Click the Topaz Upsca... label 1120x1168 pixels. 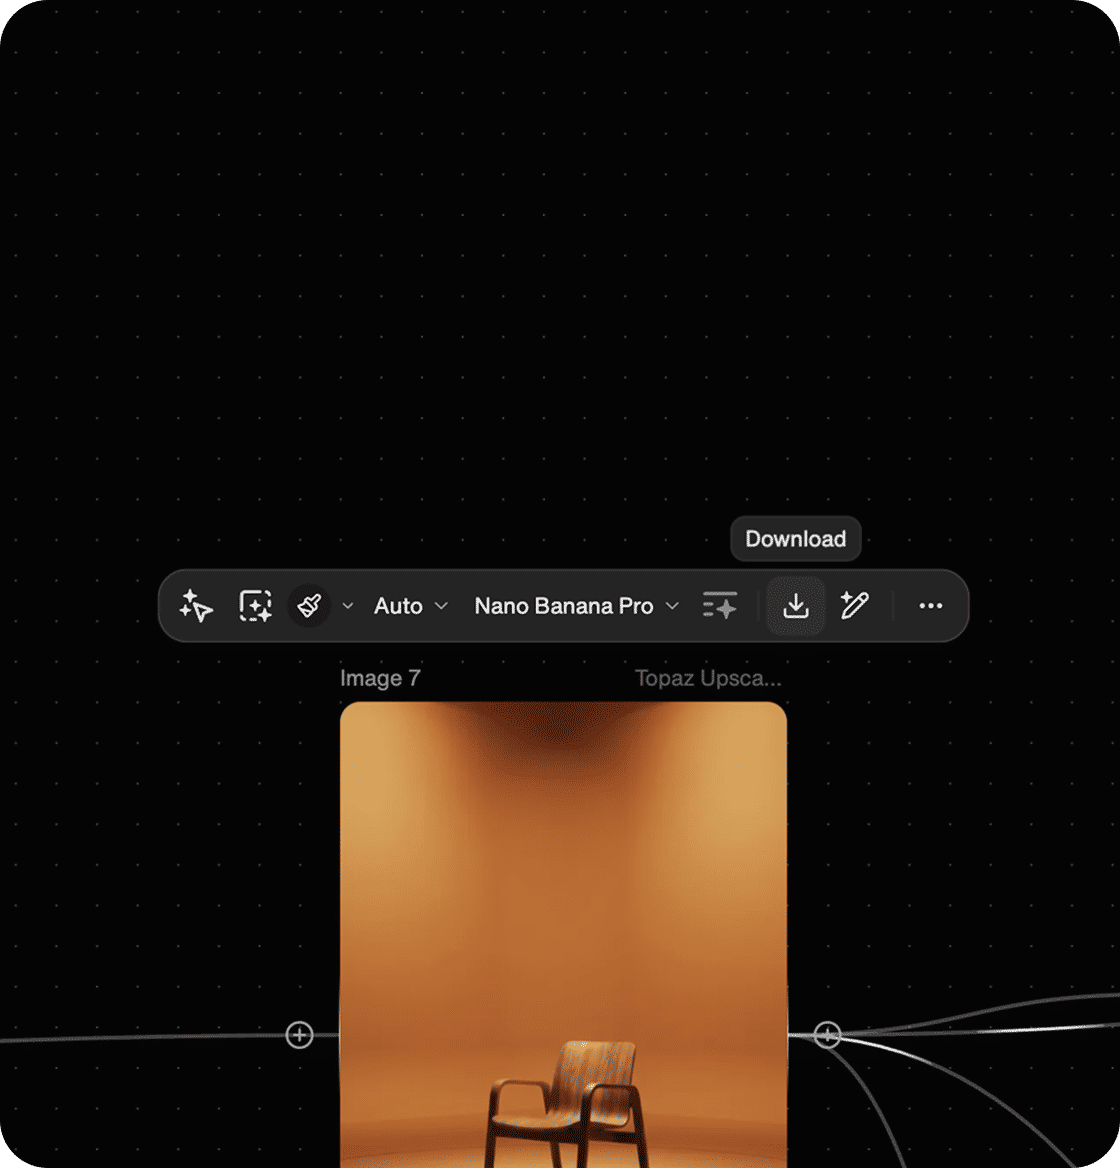pos(708,678)
